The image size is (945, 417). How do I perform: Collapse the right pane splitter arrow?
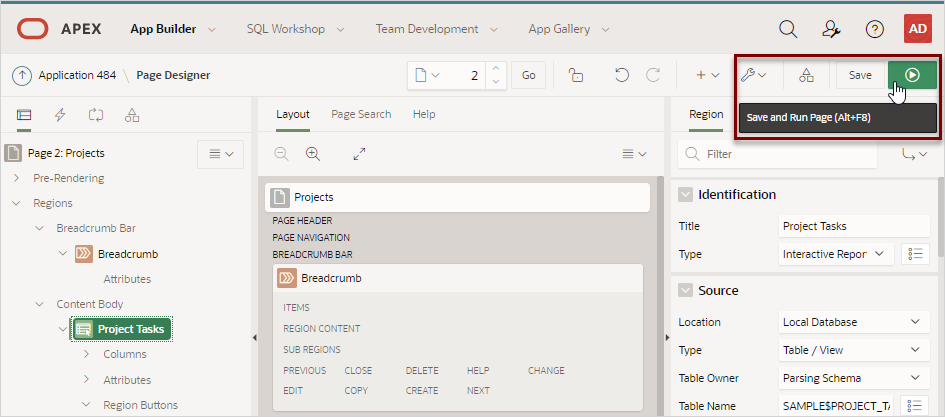[x=667, y=338]
